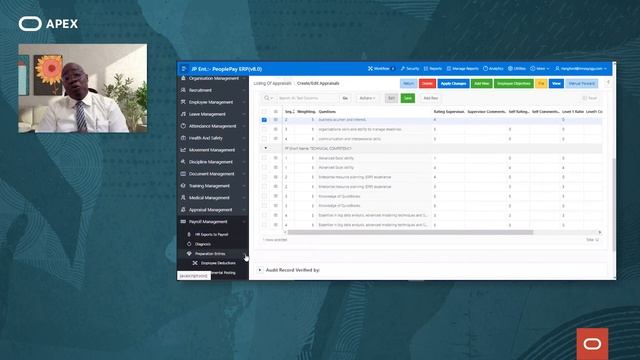Collapse the TECHNICAL COMPETENCY group
The width and height of the screenshot is (640, 360).
pyautogui.click(x=266, y=148)
